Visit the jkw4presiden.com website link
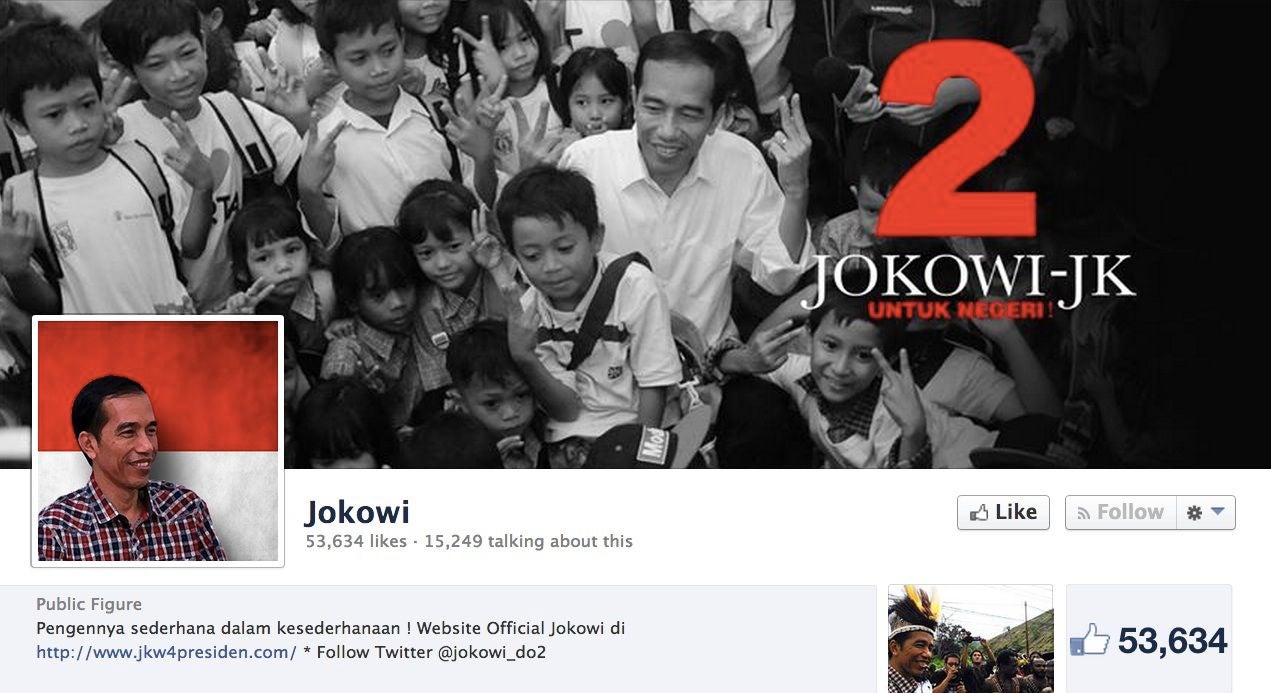This screenshot has height=693, width=1271. point(166,652)
